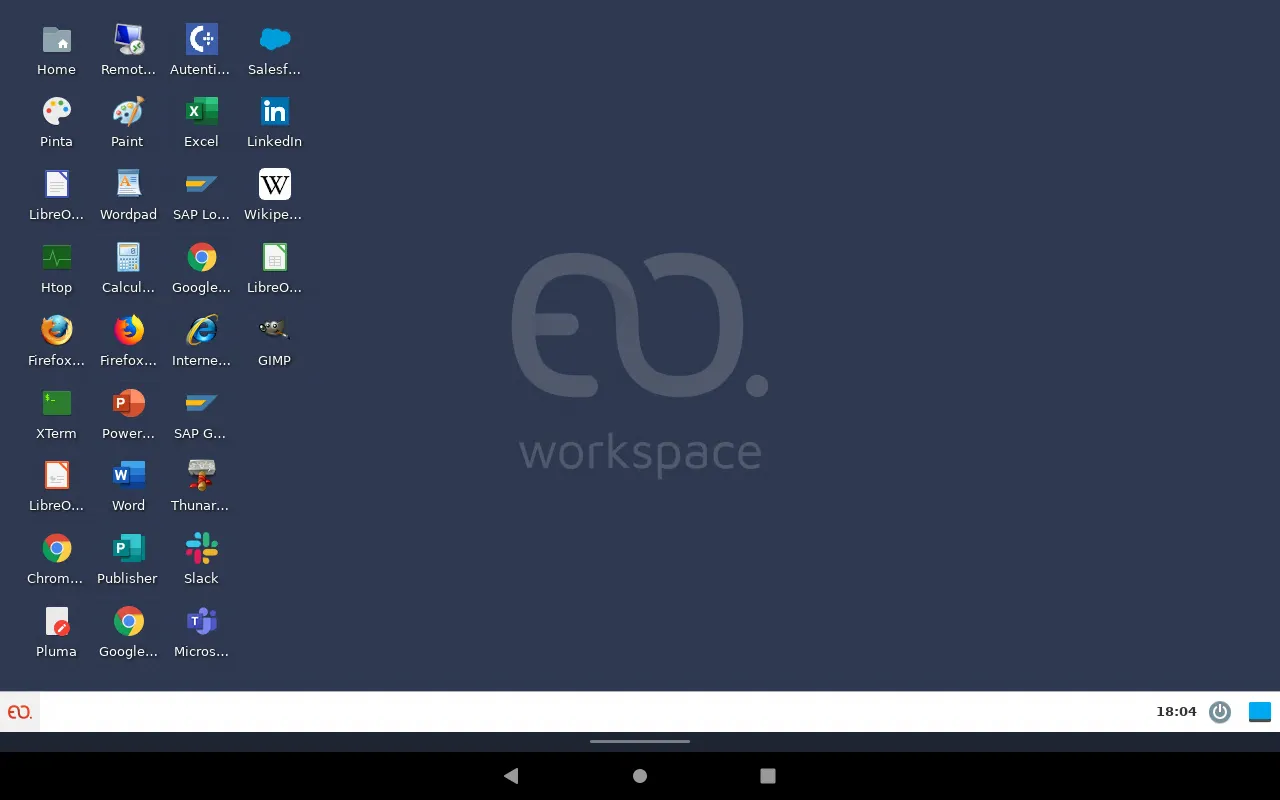This screenshot has width=1280, height=800.
Task: Open Thunar file manager
Action: tap(201, 476)
